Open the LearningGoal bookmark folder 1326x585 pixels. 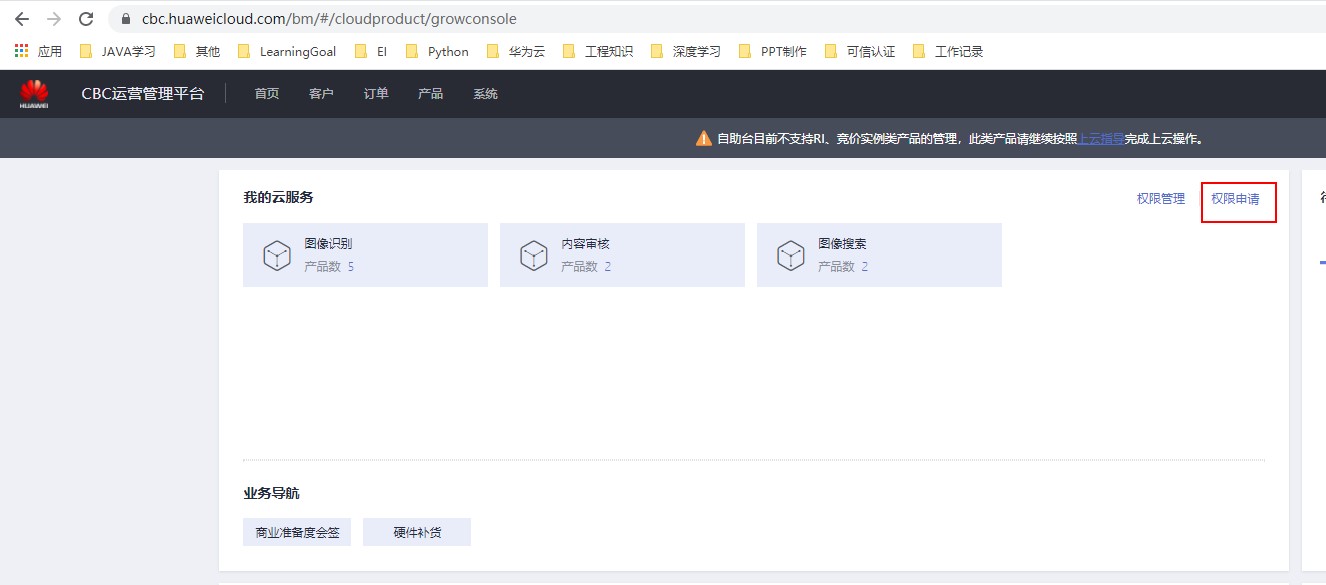coord(286,51)
